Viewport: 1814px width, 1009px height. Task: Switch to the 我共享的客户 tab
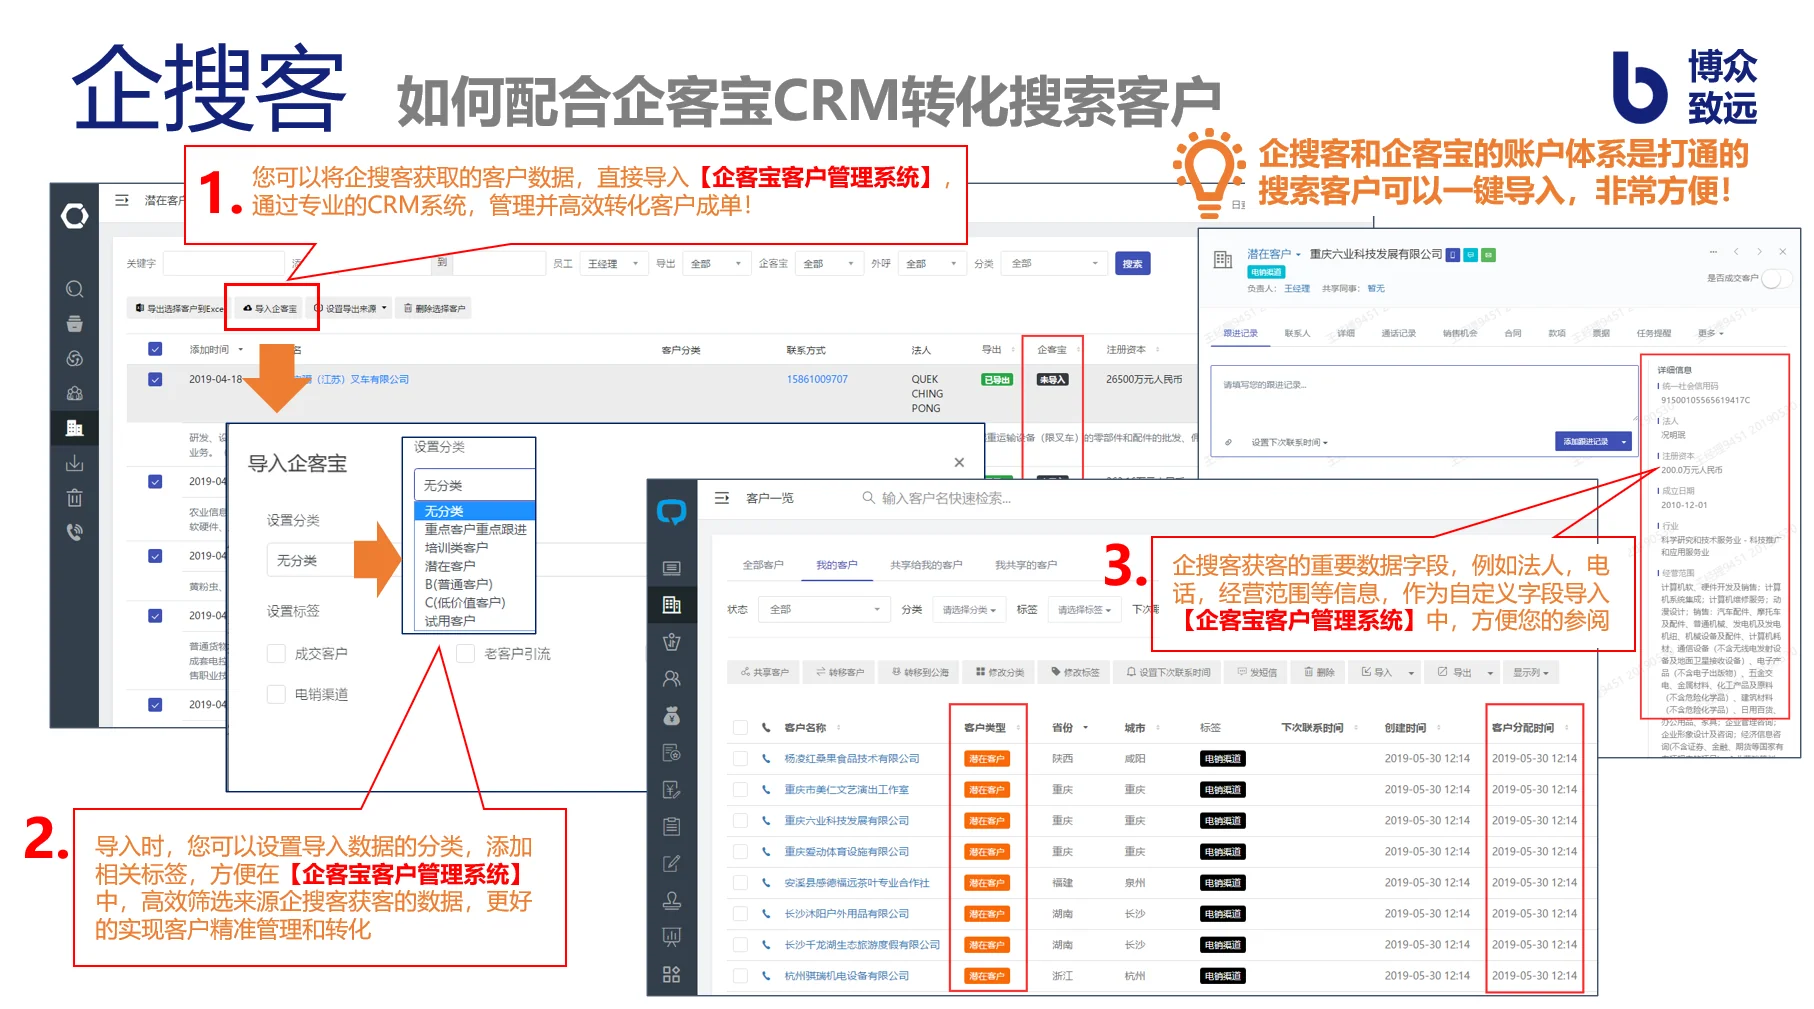(x=1025, y=565)
